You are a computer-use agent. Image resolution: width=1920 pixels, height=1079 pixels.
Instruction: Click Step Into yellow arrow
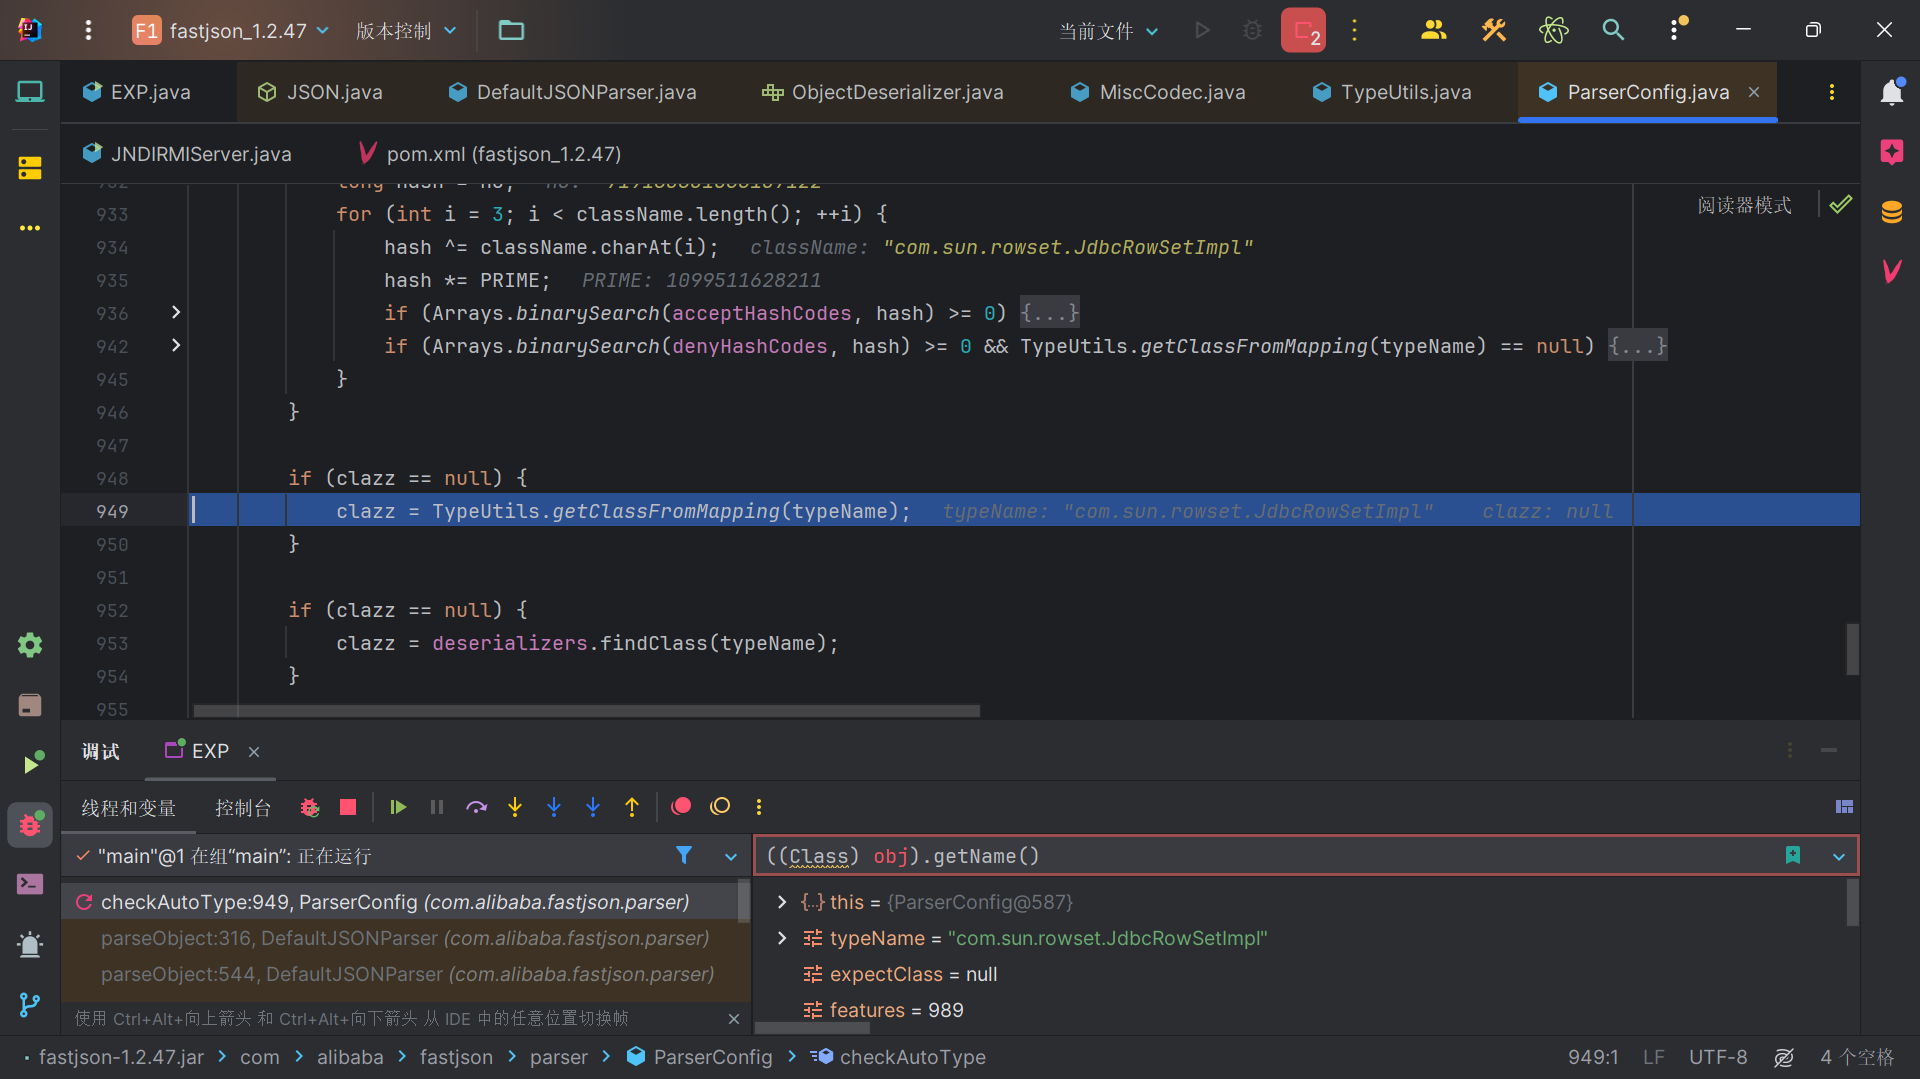(x=515, y=807)
